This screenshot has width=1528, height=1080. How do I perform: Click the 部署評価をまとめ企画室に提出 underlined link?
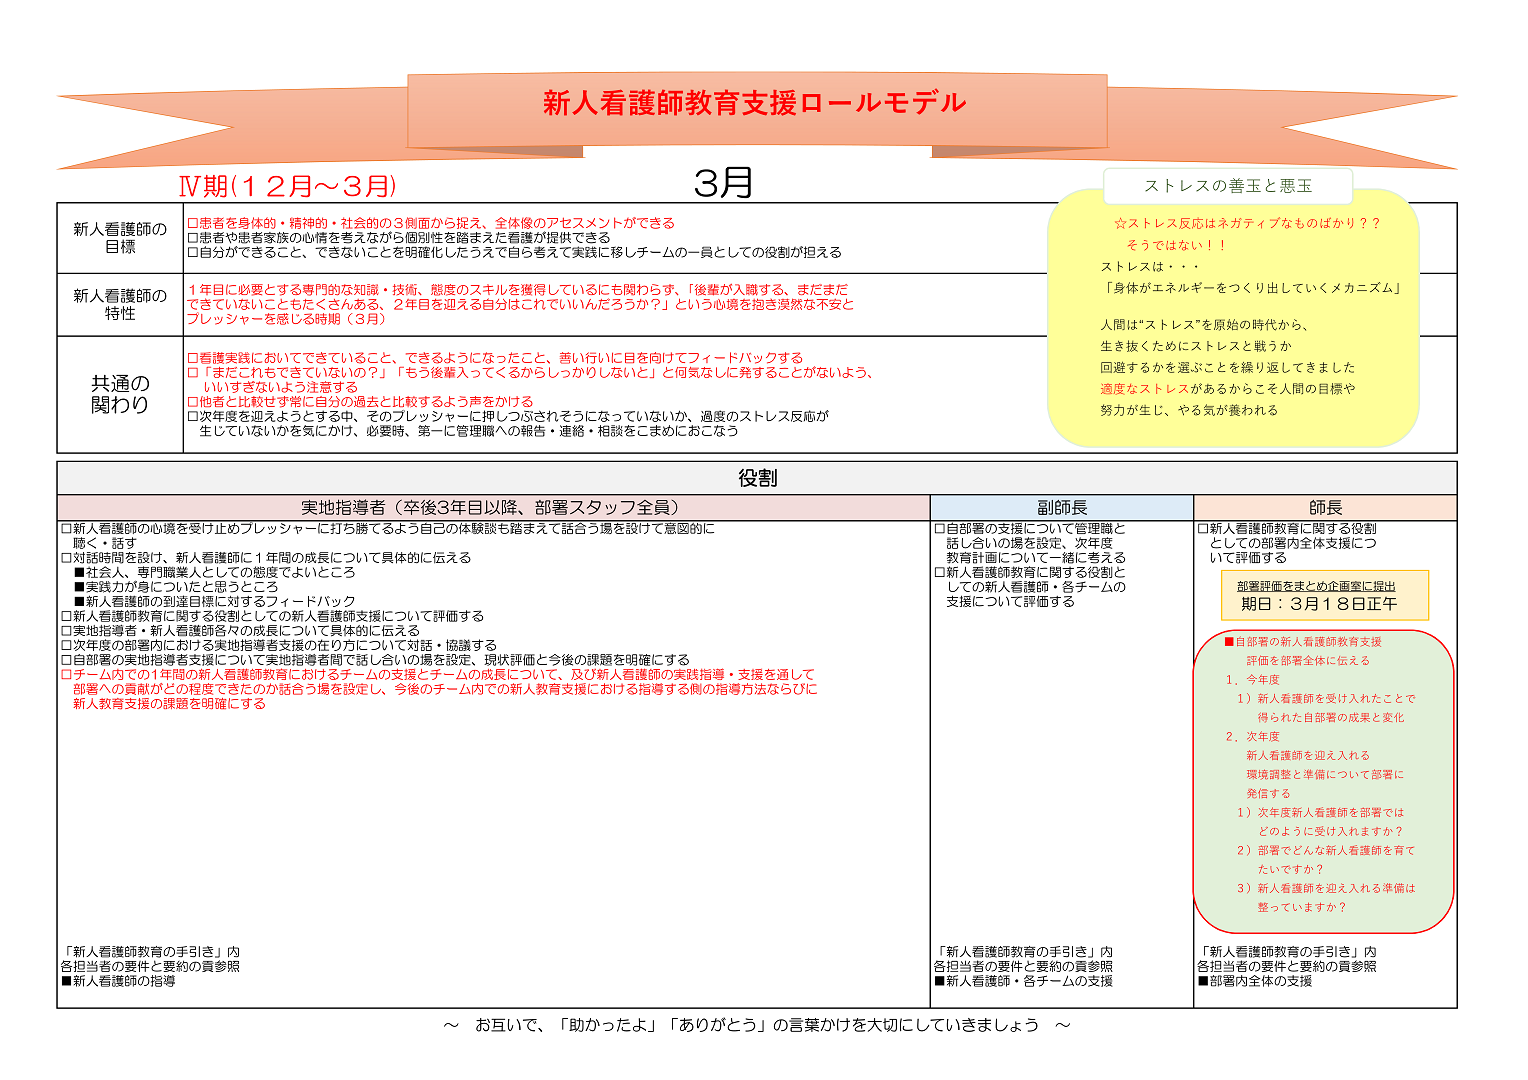(1315, 586)
